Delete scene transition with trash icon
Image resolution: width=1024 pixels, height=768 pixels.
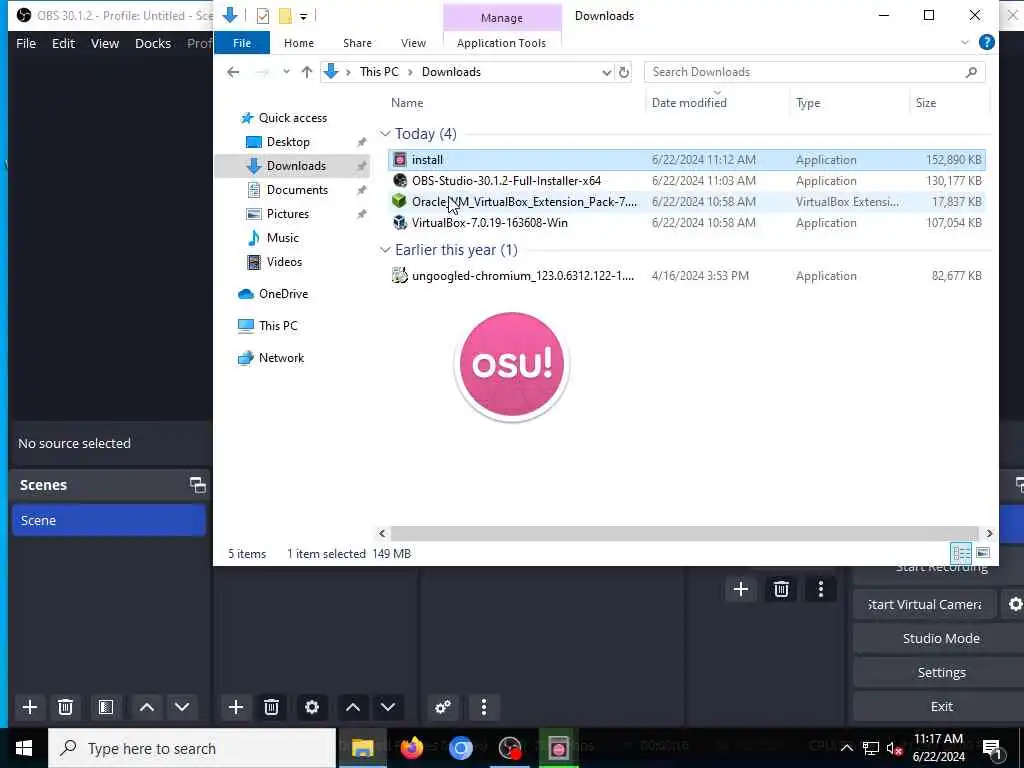(x=781, y=589)
